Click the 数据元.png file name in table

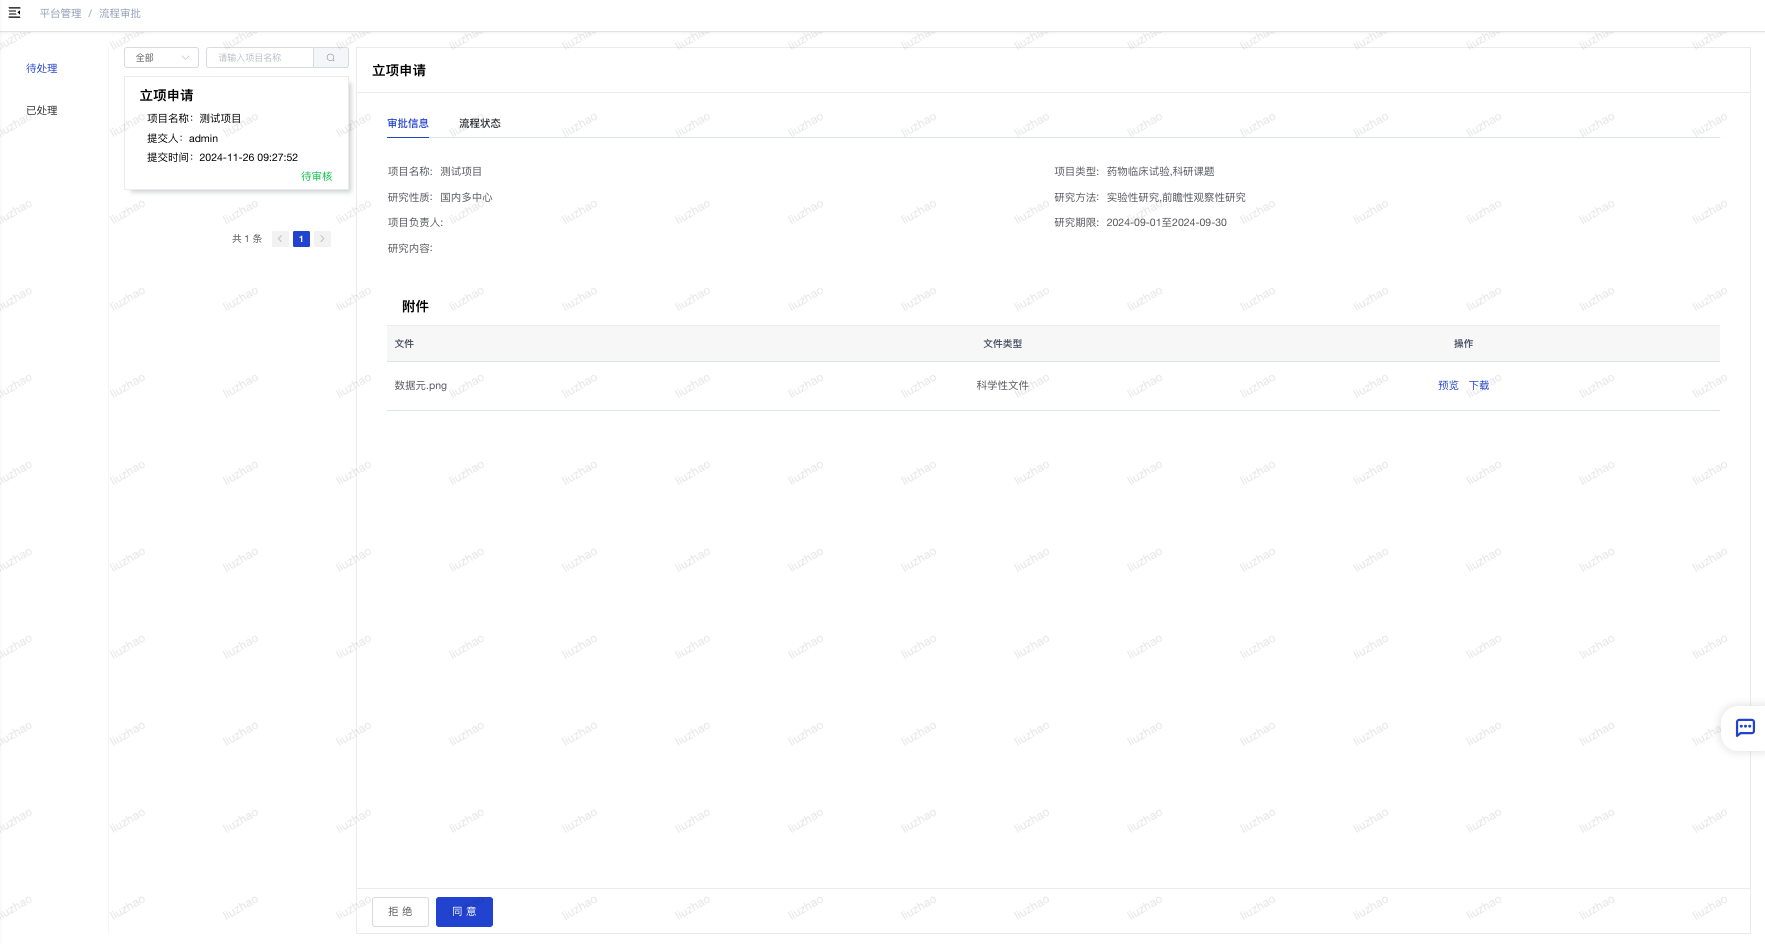click(421, 386)
